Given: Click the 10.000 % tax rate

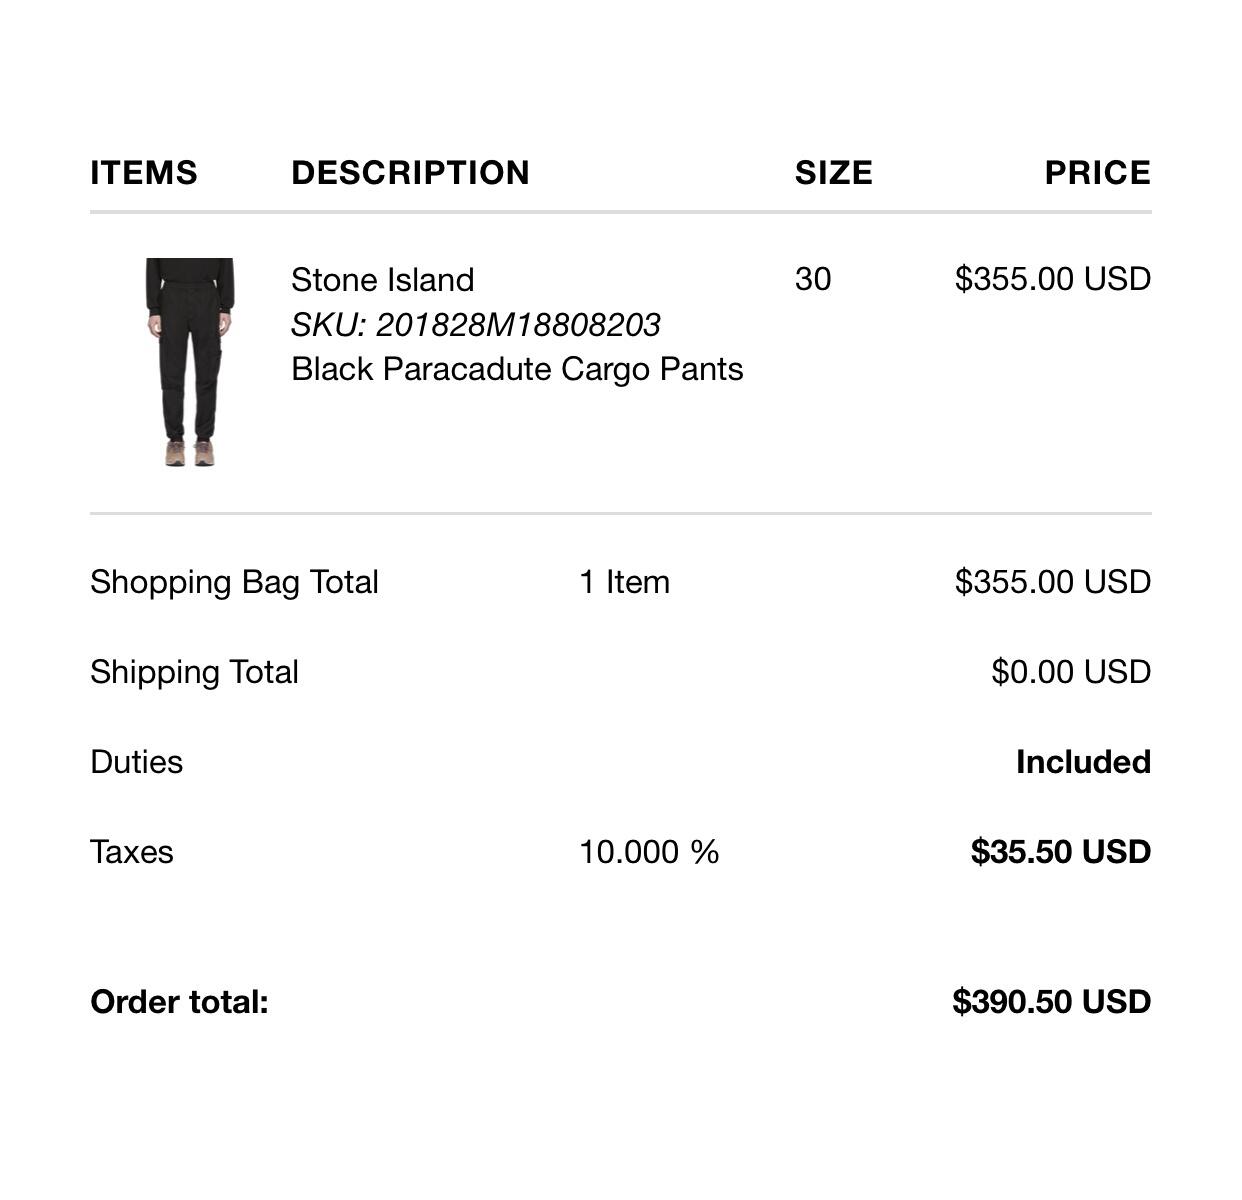Looking at the screenshot, I should [x=649, y=852].
